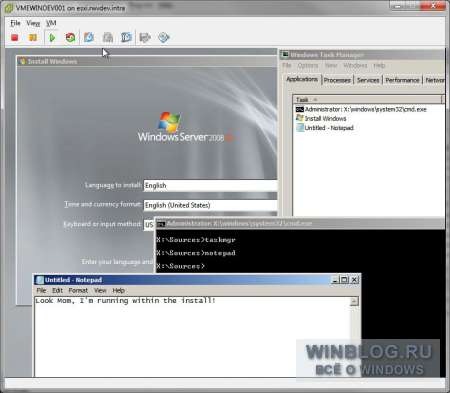Switch to the Applications tab
450x393 pixels.
(302, 79)
